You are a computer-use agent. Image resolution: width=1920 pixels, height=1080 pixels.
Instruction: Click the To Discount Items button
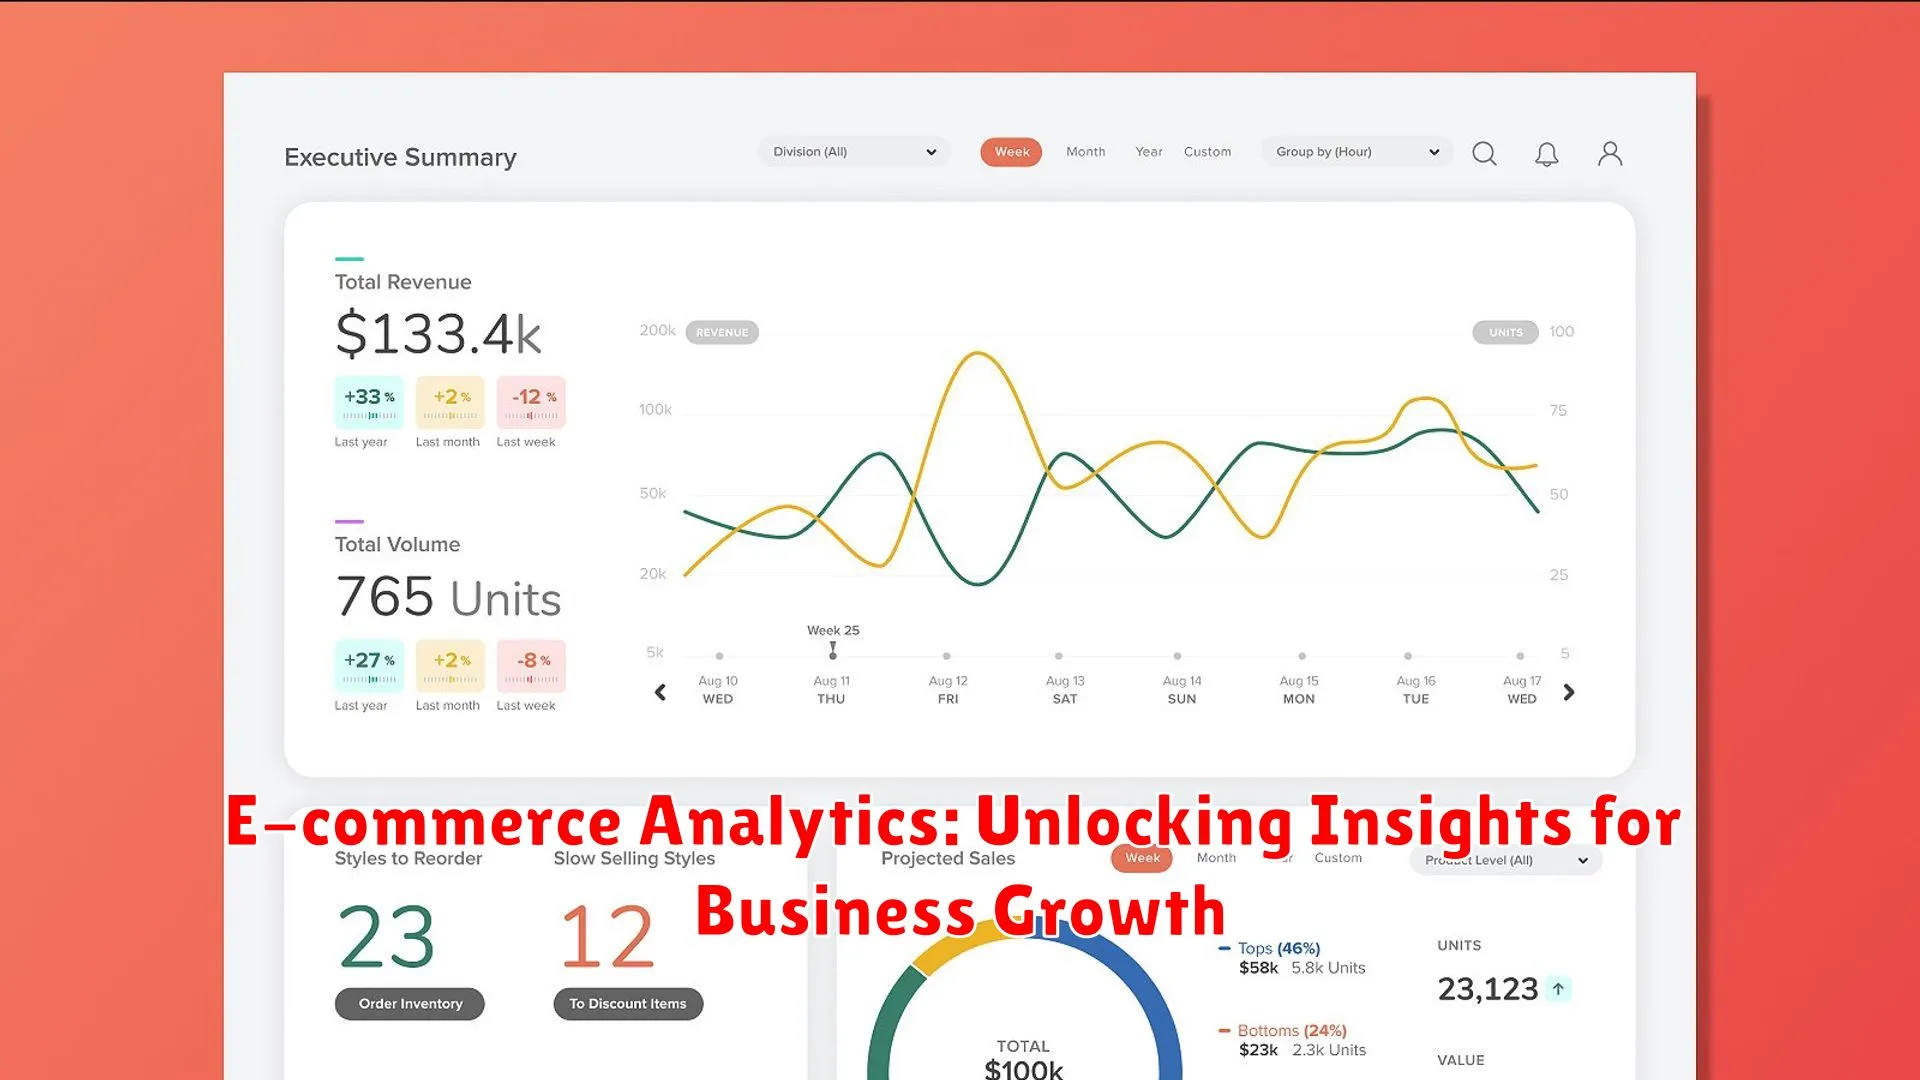coord(626,1002)
